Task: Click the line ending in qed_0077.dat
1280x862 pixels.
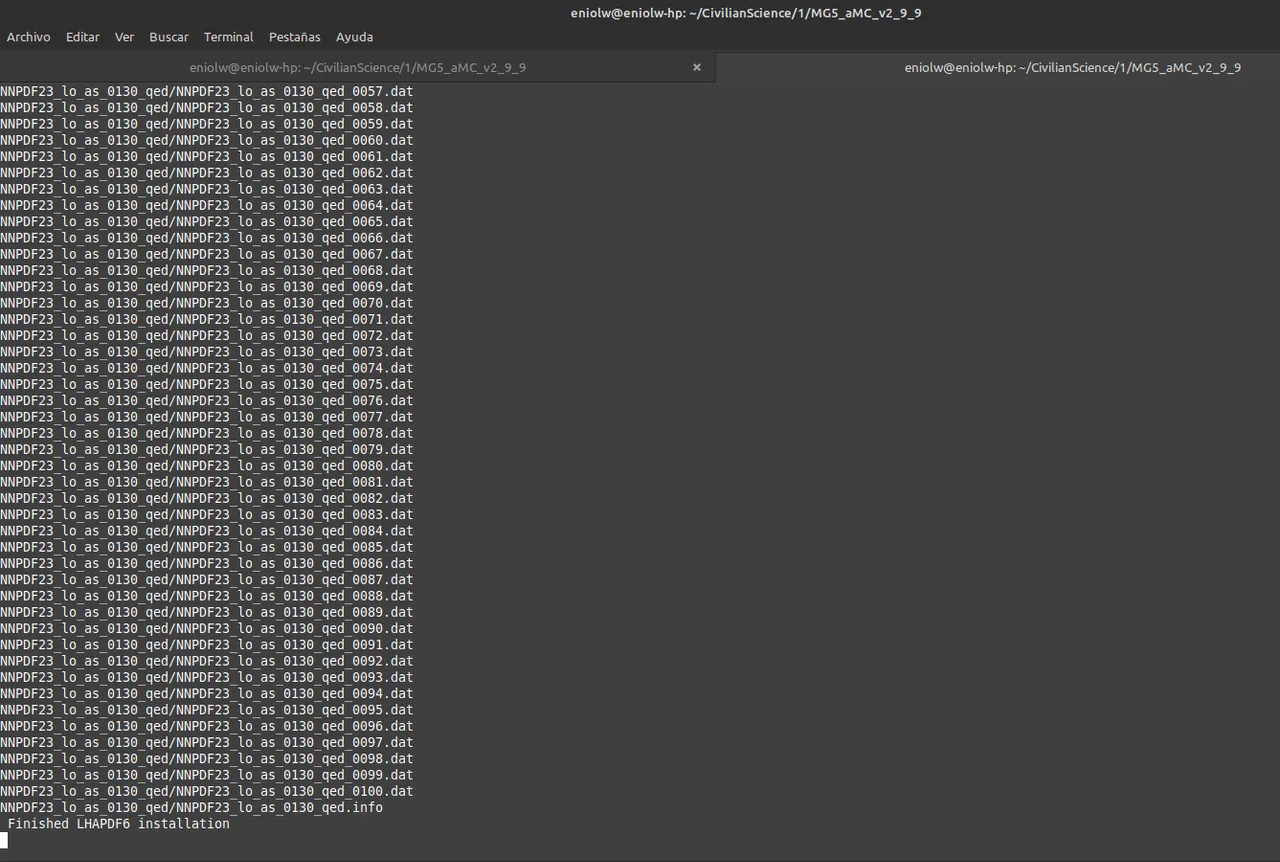Action: (206, 417)
